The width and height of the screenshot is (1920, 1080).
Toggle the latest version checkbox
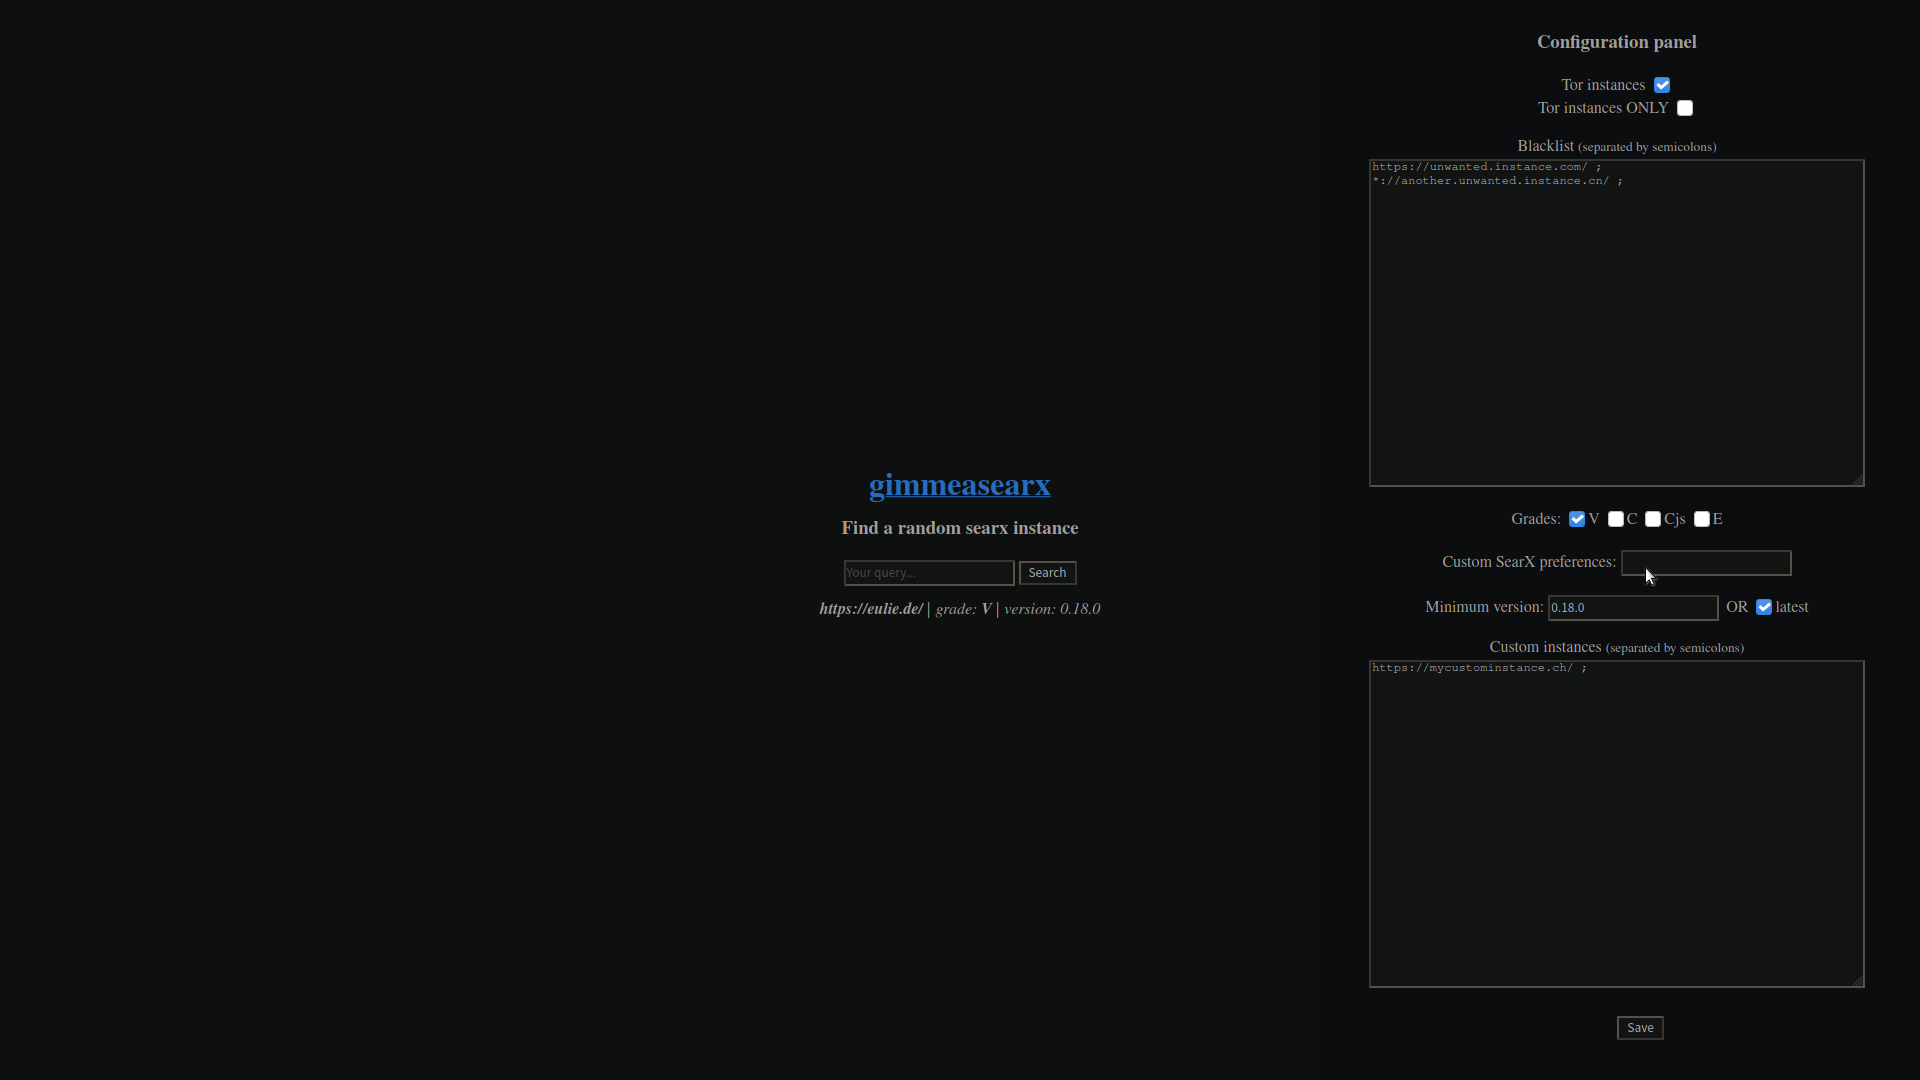[1764, 607]
